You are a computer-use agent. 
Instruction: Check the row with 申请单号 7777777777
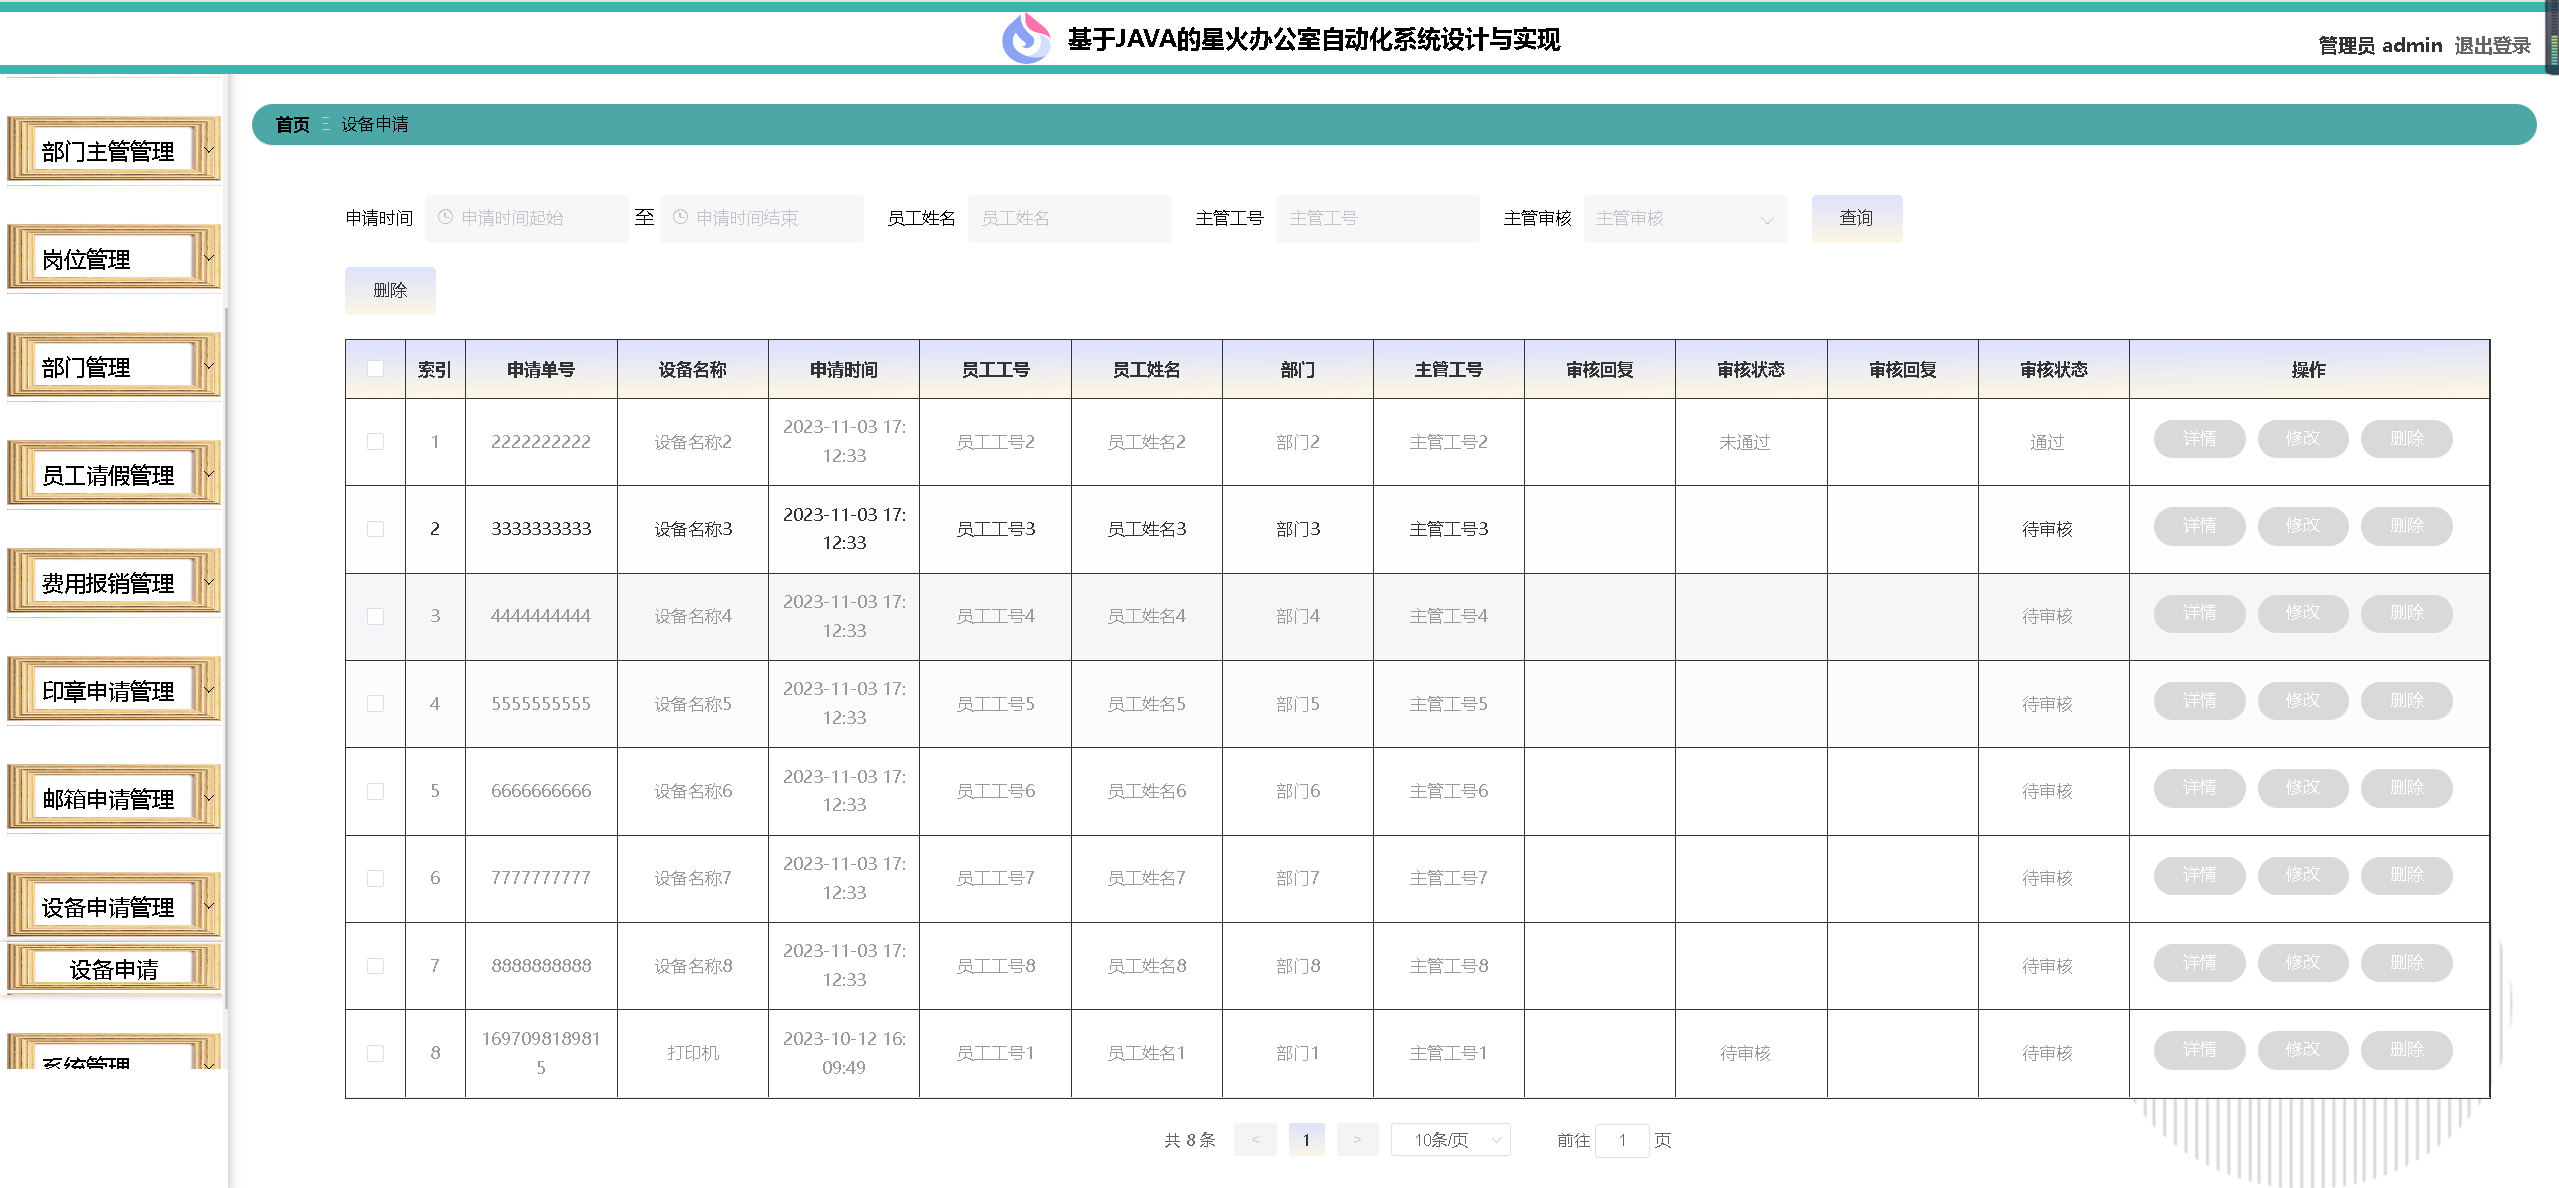pyautogui.click(x=375, y=878)
